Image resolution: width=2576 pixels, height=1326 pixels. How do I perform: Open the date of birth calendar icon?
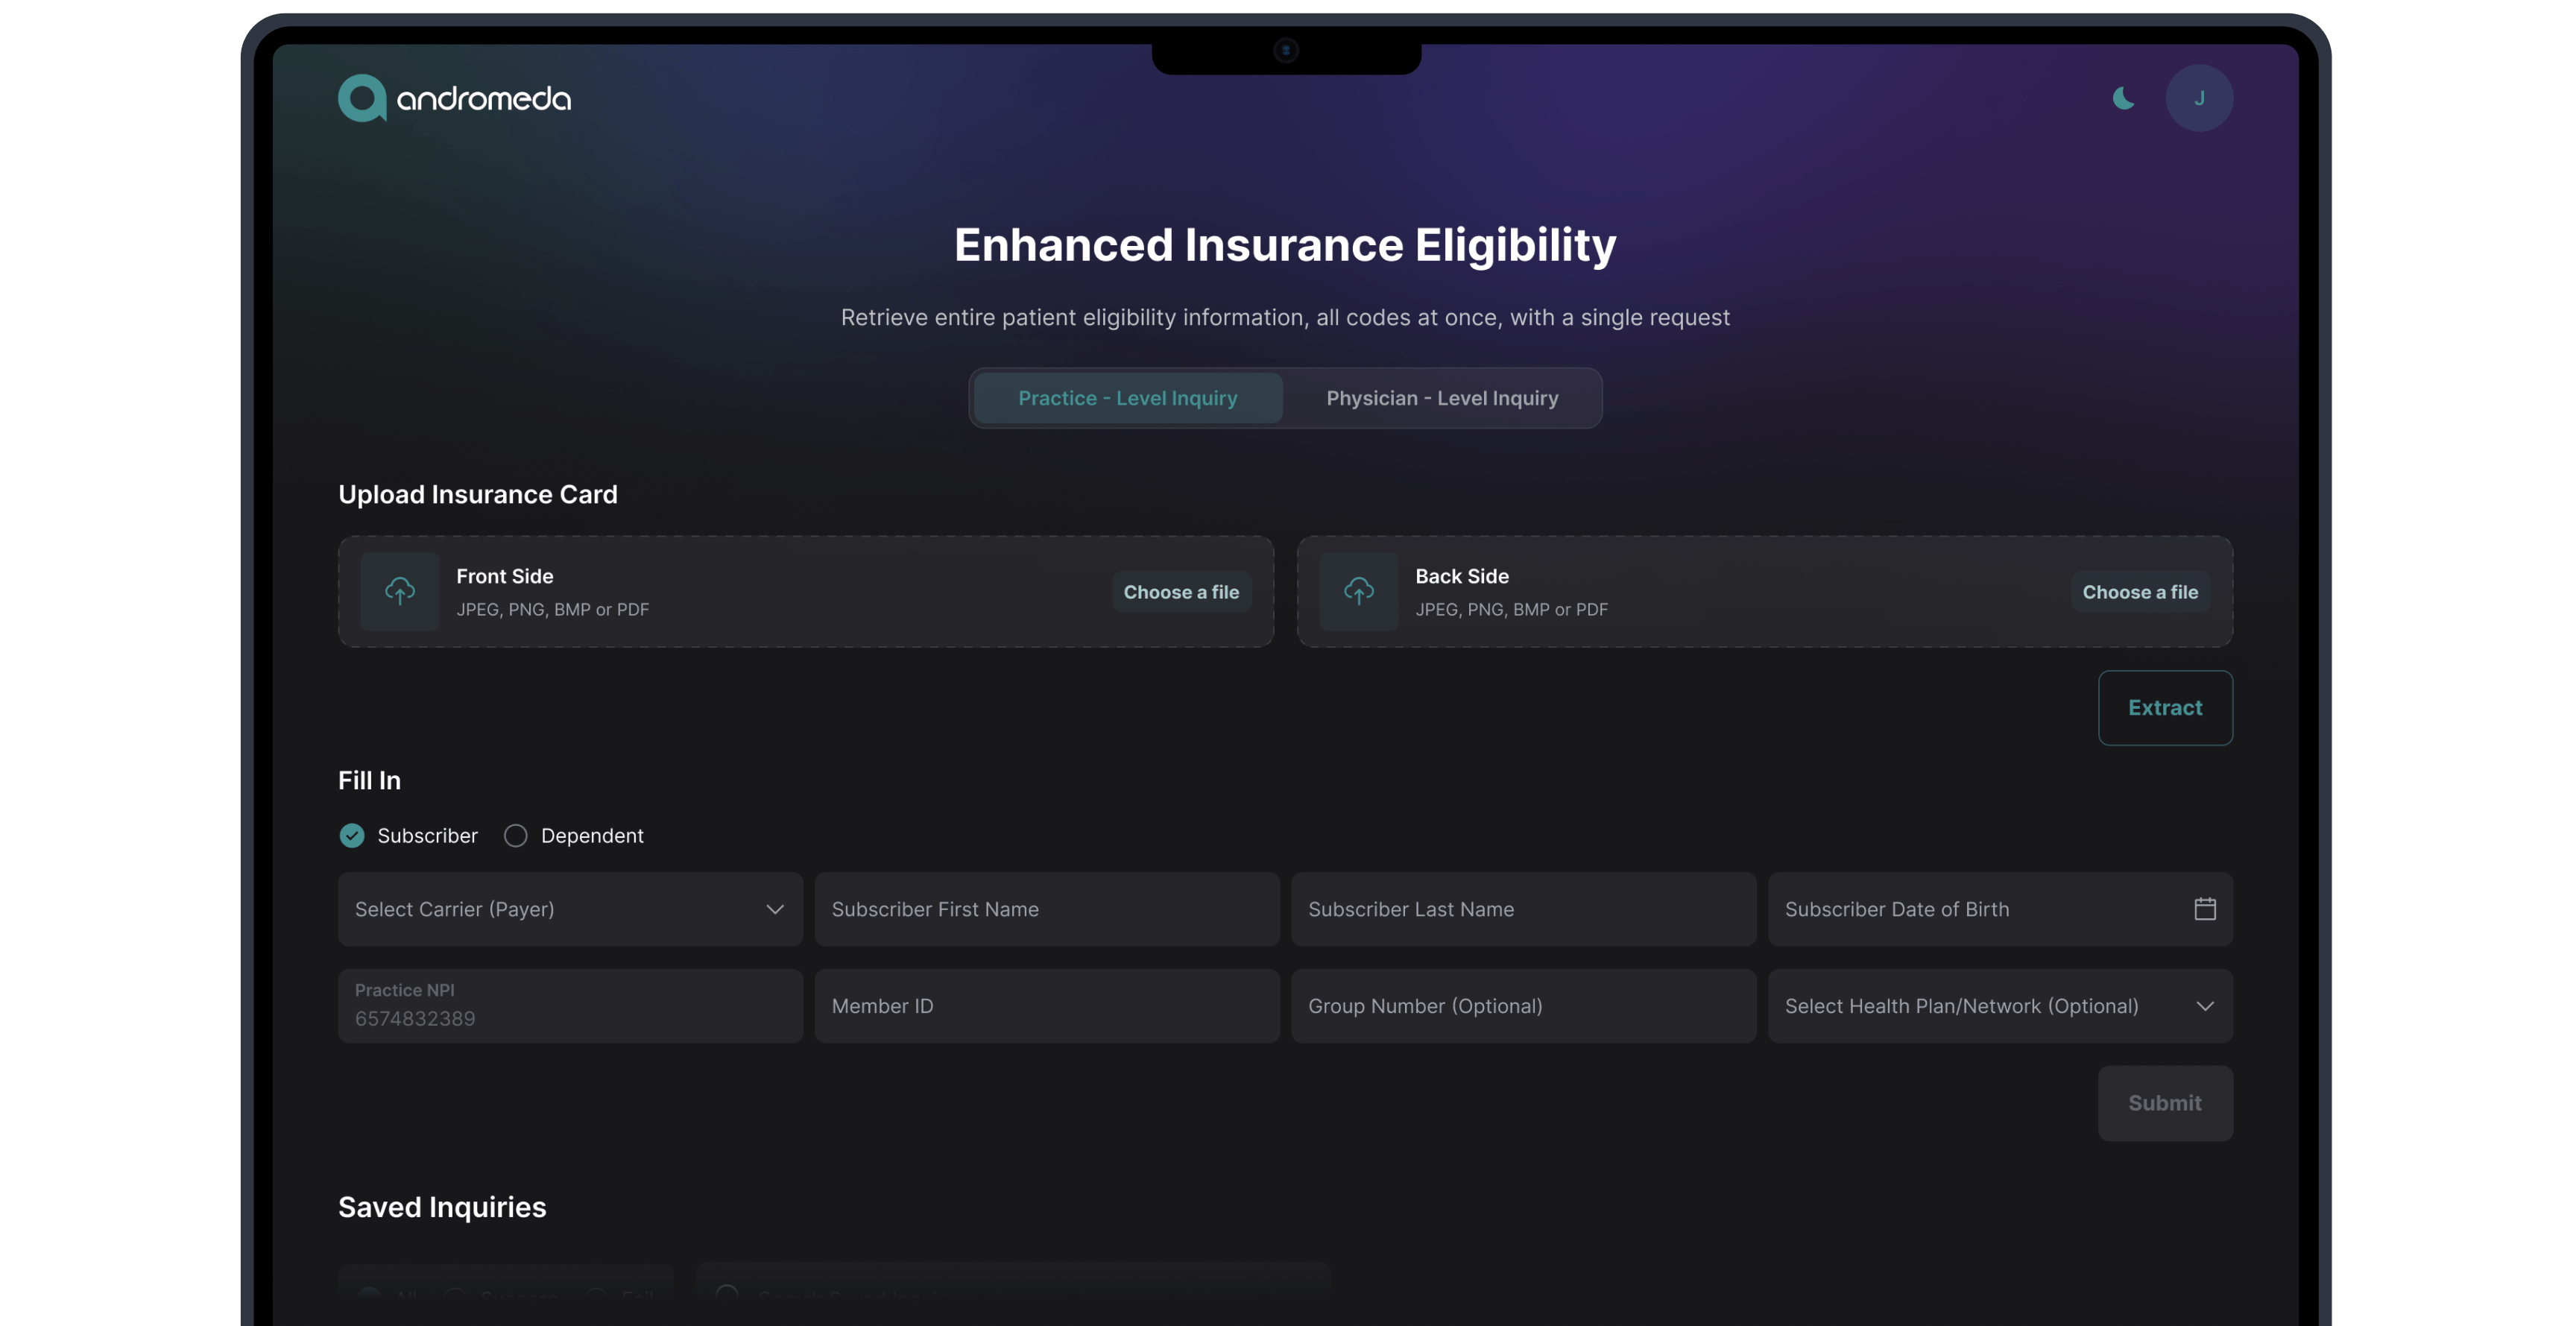(2204, 909)
